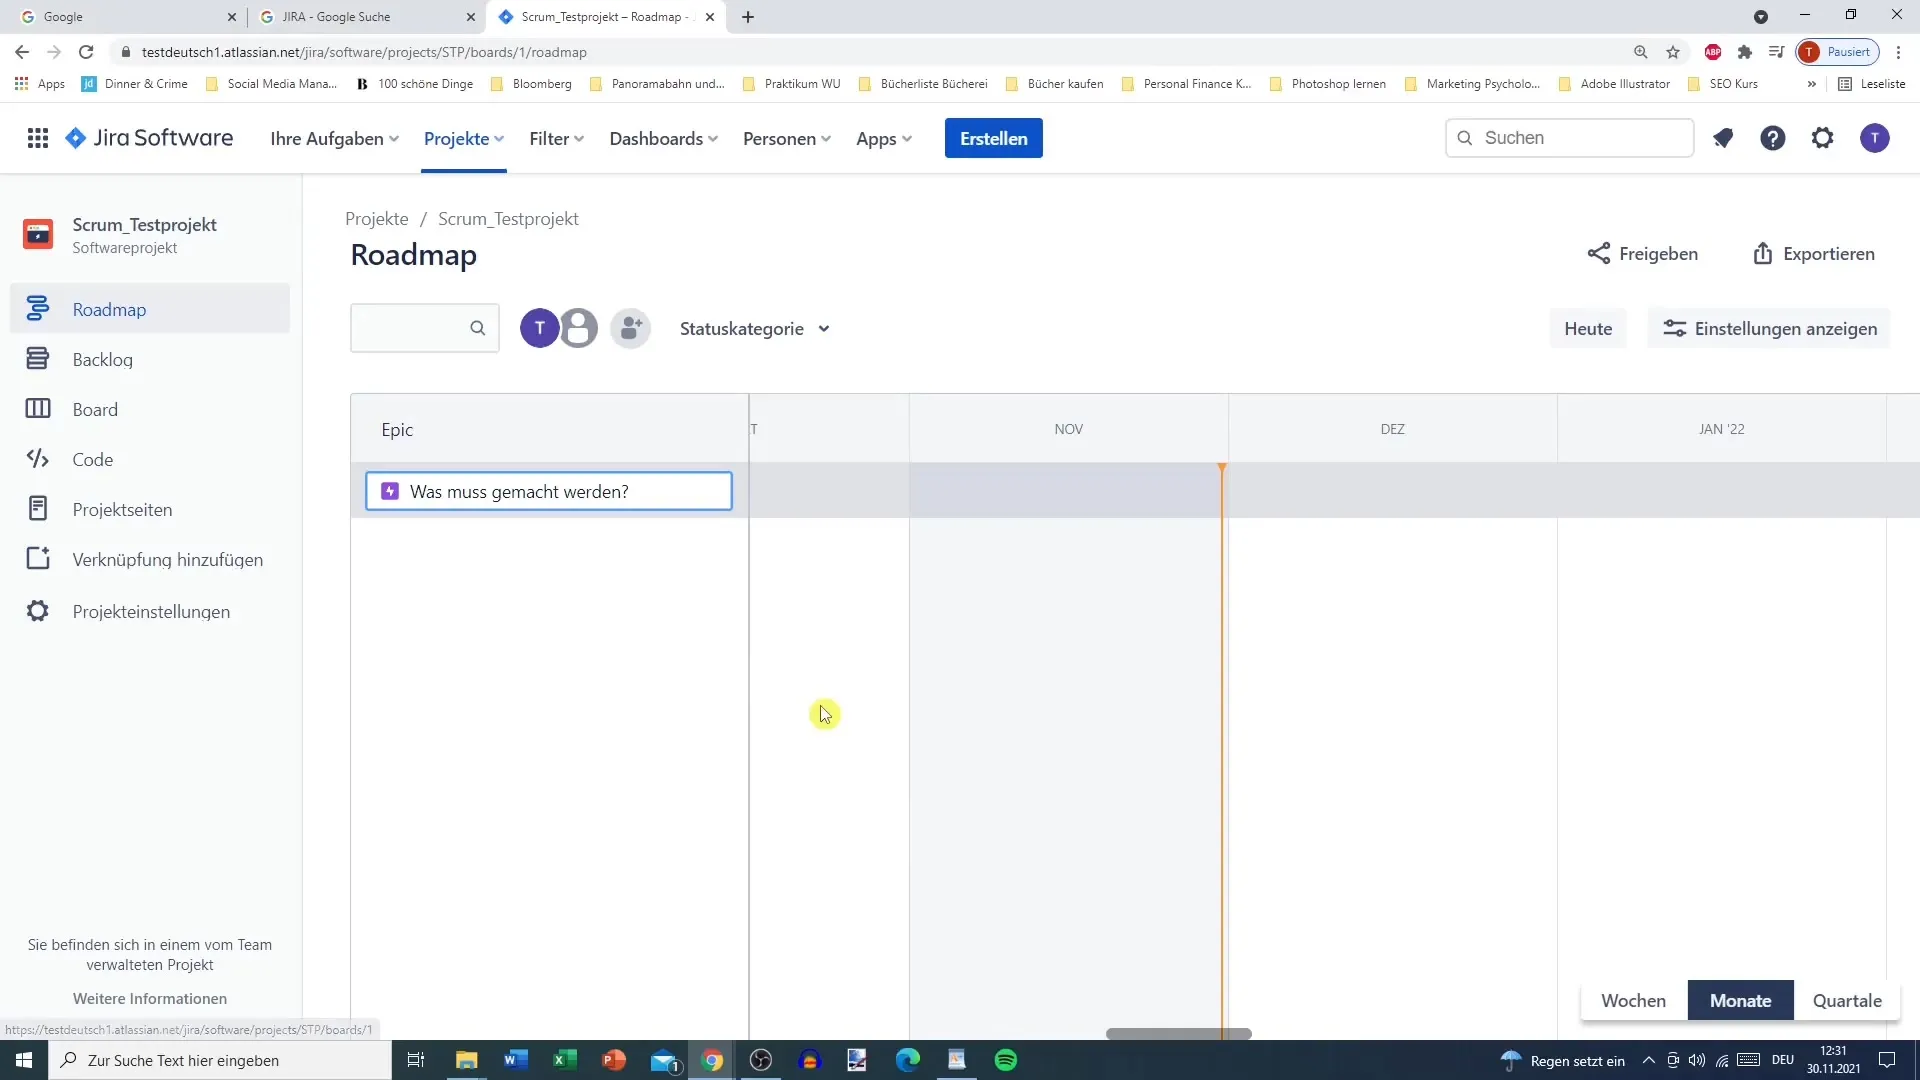Select the Apps menu item

click(x=884, y=138)
